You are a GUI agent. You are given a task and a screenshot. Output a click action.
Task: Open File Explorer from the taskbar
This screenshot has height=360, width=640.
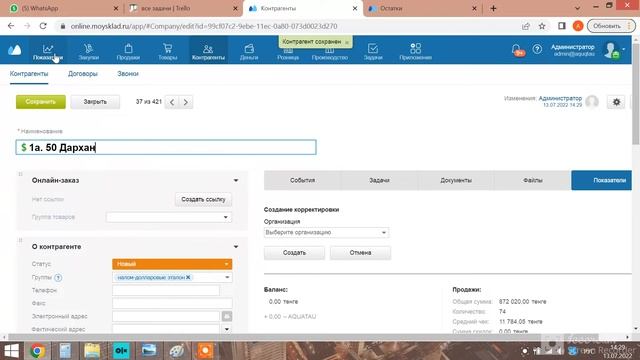click(x=92, y=351)
